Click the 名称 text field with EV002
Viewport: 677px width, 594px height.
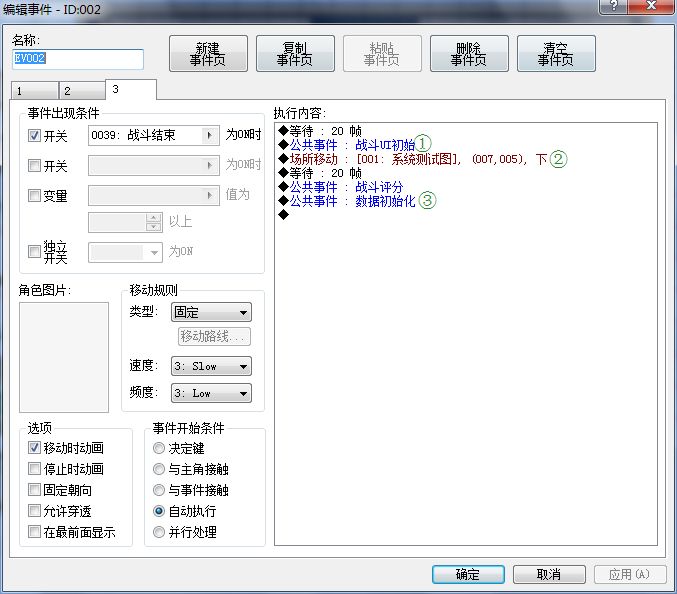[78, 59]
